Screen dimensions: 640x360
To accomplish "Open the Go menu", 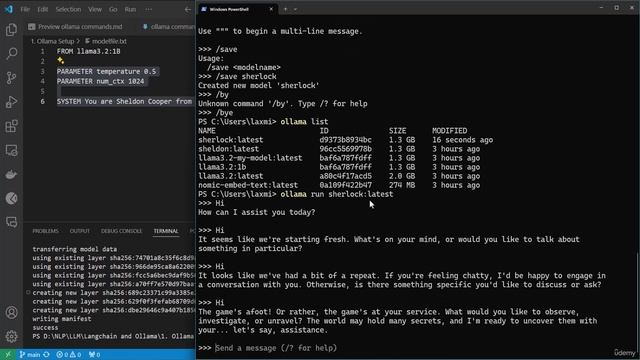I will (x=113, y=9).
